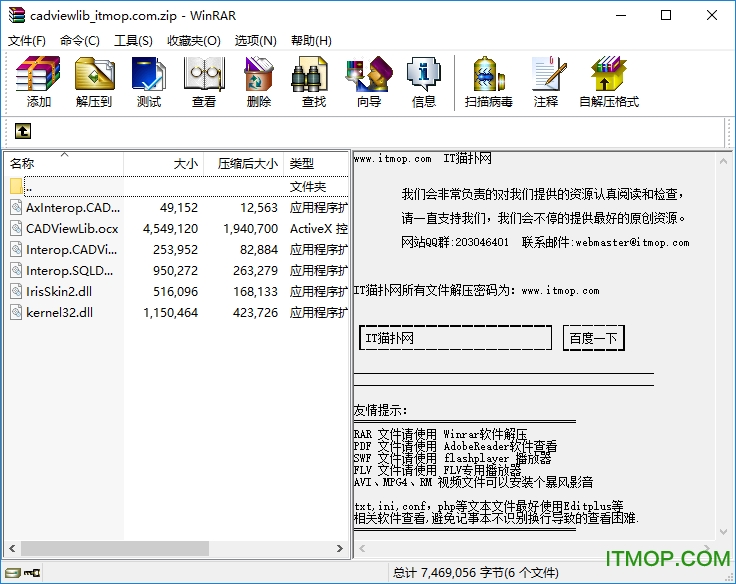
Task: Select Interop.SQLD... file name
Action: point(69,271)
